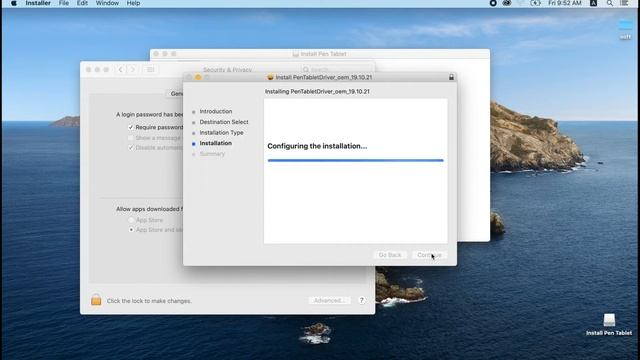Click the Go Back button
Image resolution: width=640 pixels, height=360 pixels.
[x=390, y=255]
